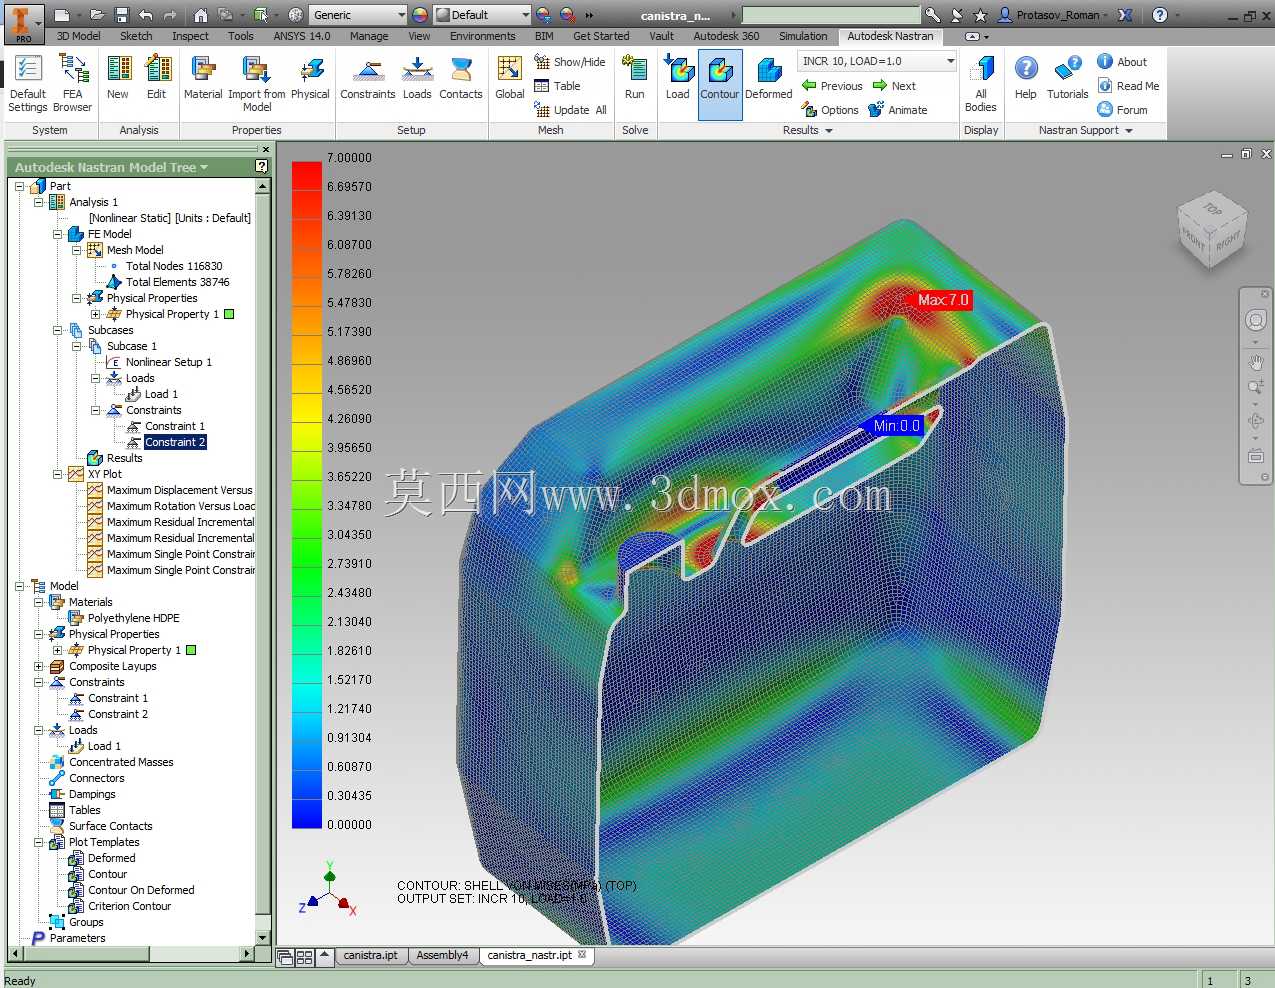Click the About link
Screen dimensions: 1275x988
pyautogui.click(x=1122, y=62)
